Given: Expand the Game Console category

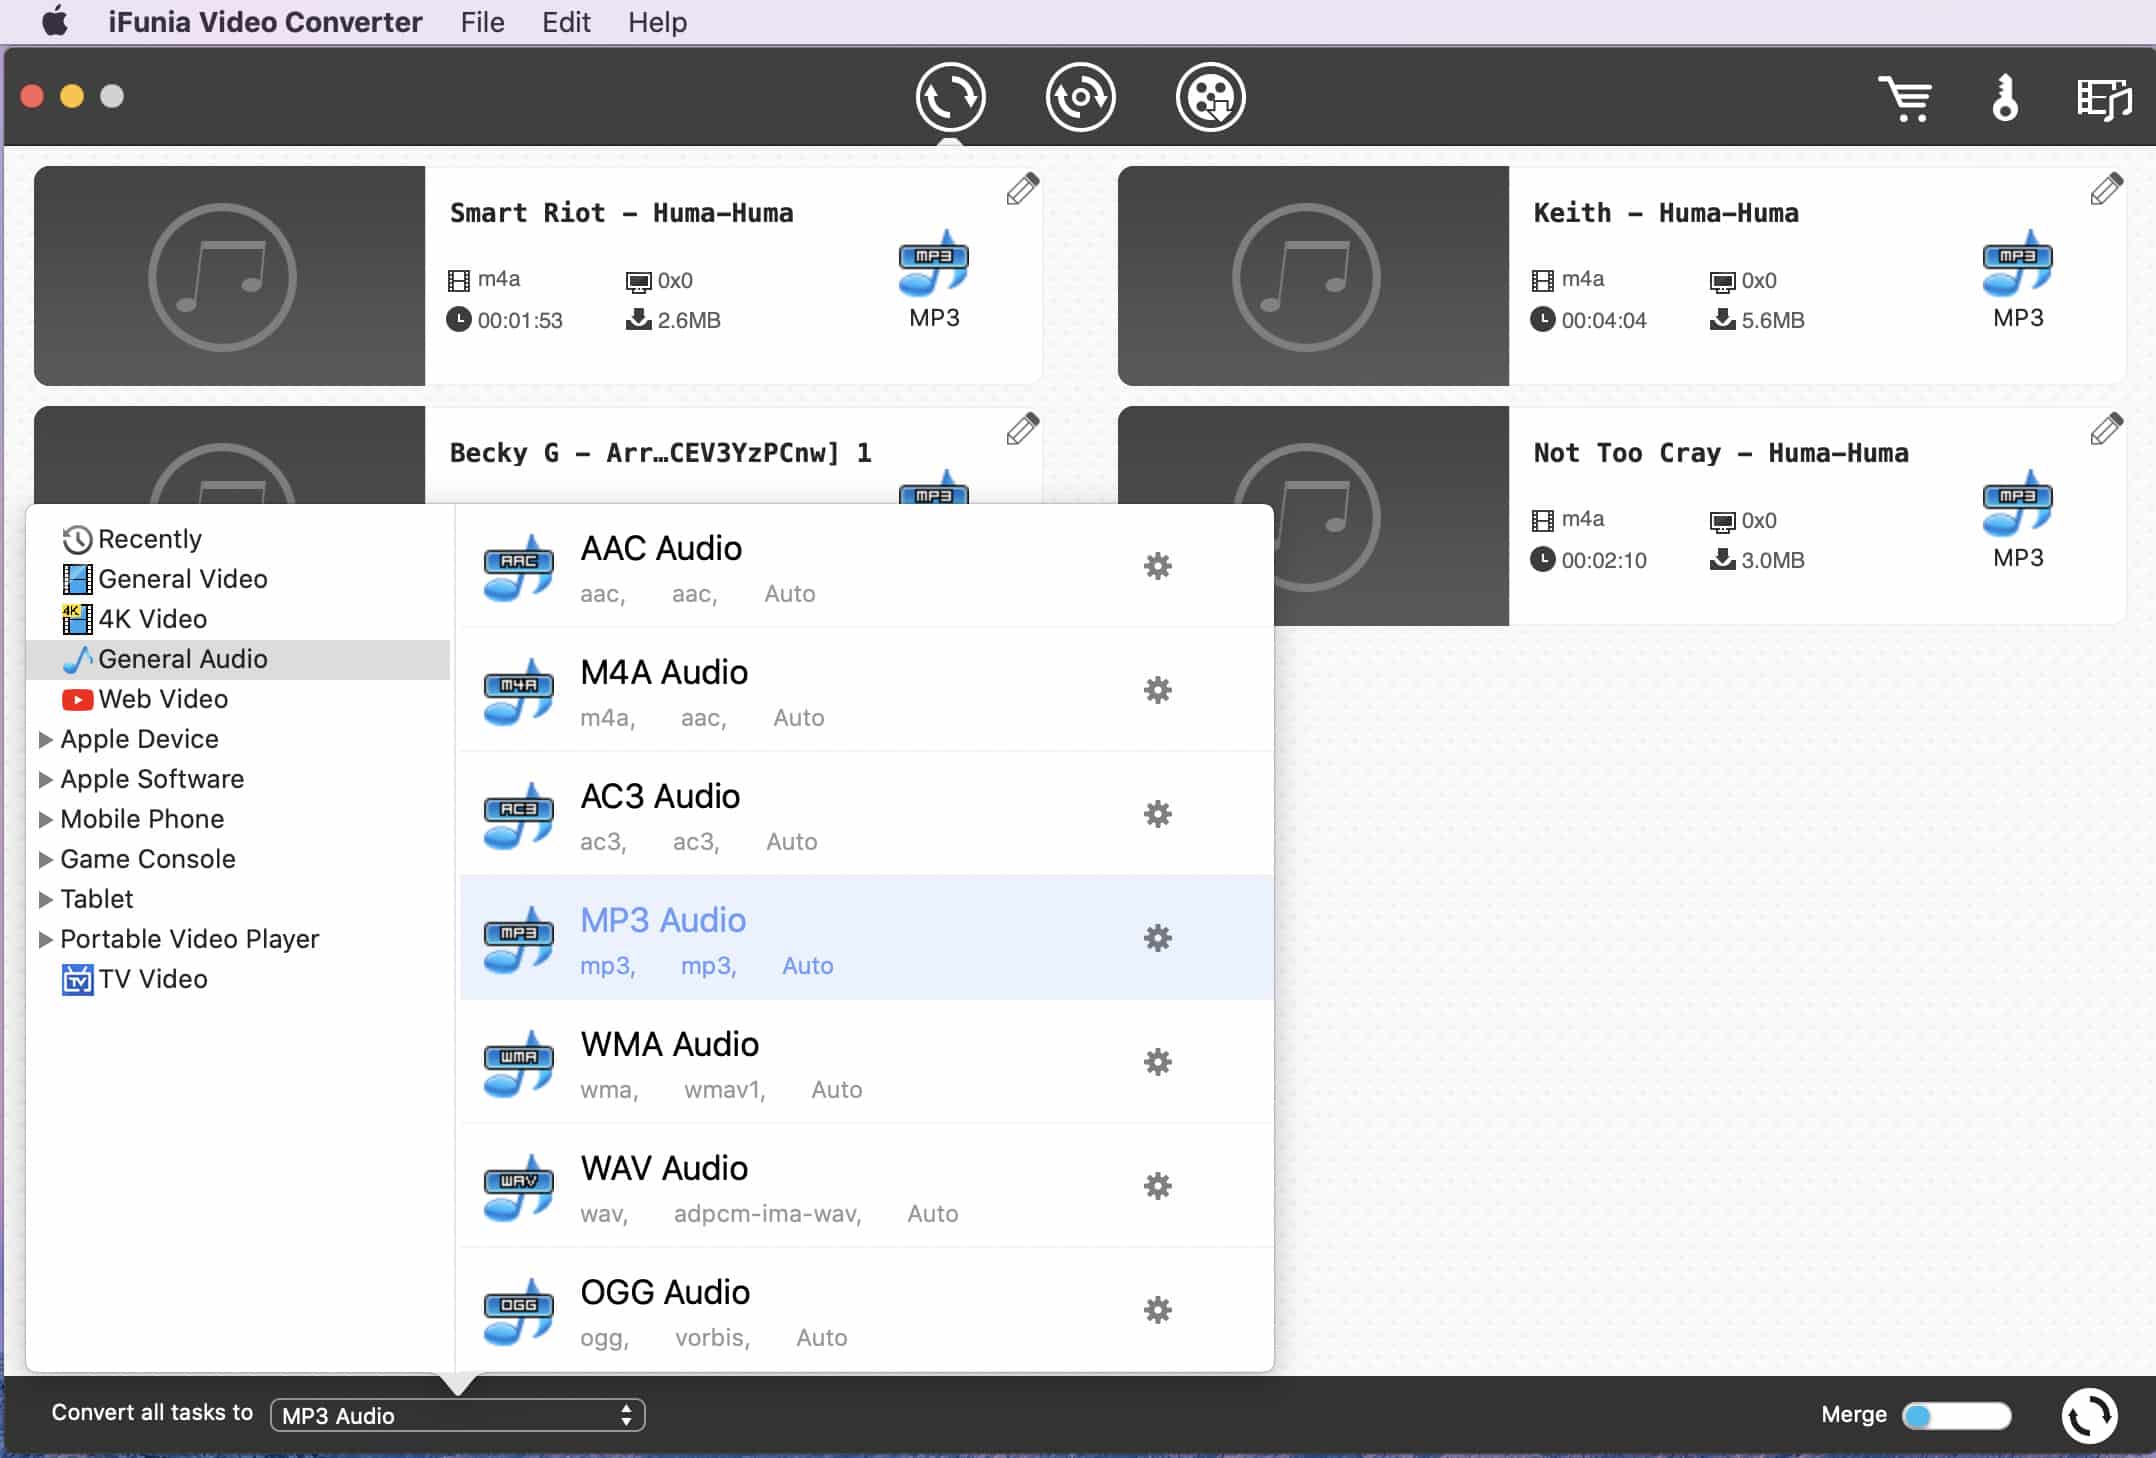Looking at the screenshot, I should coord(45,859).
